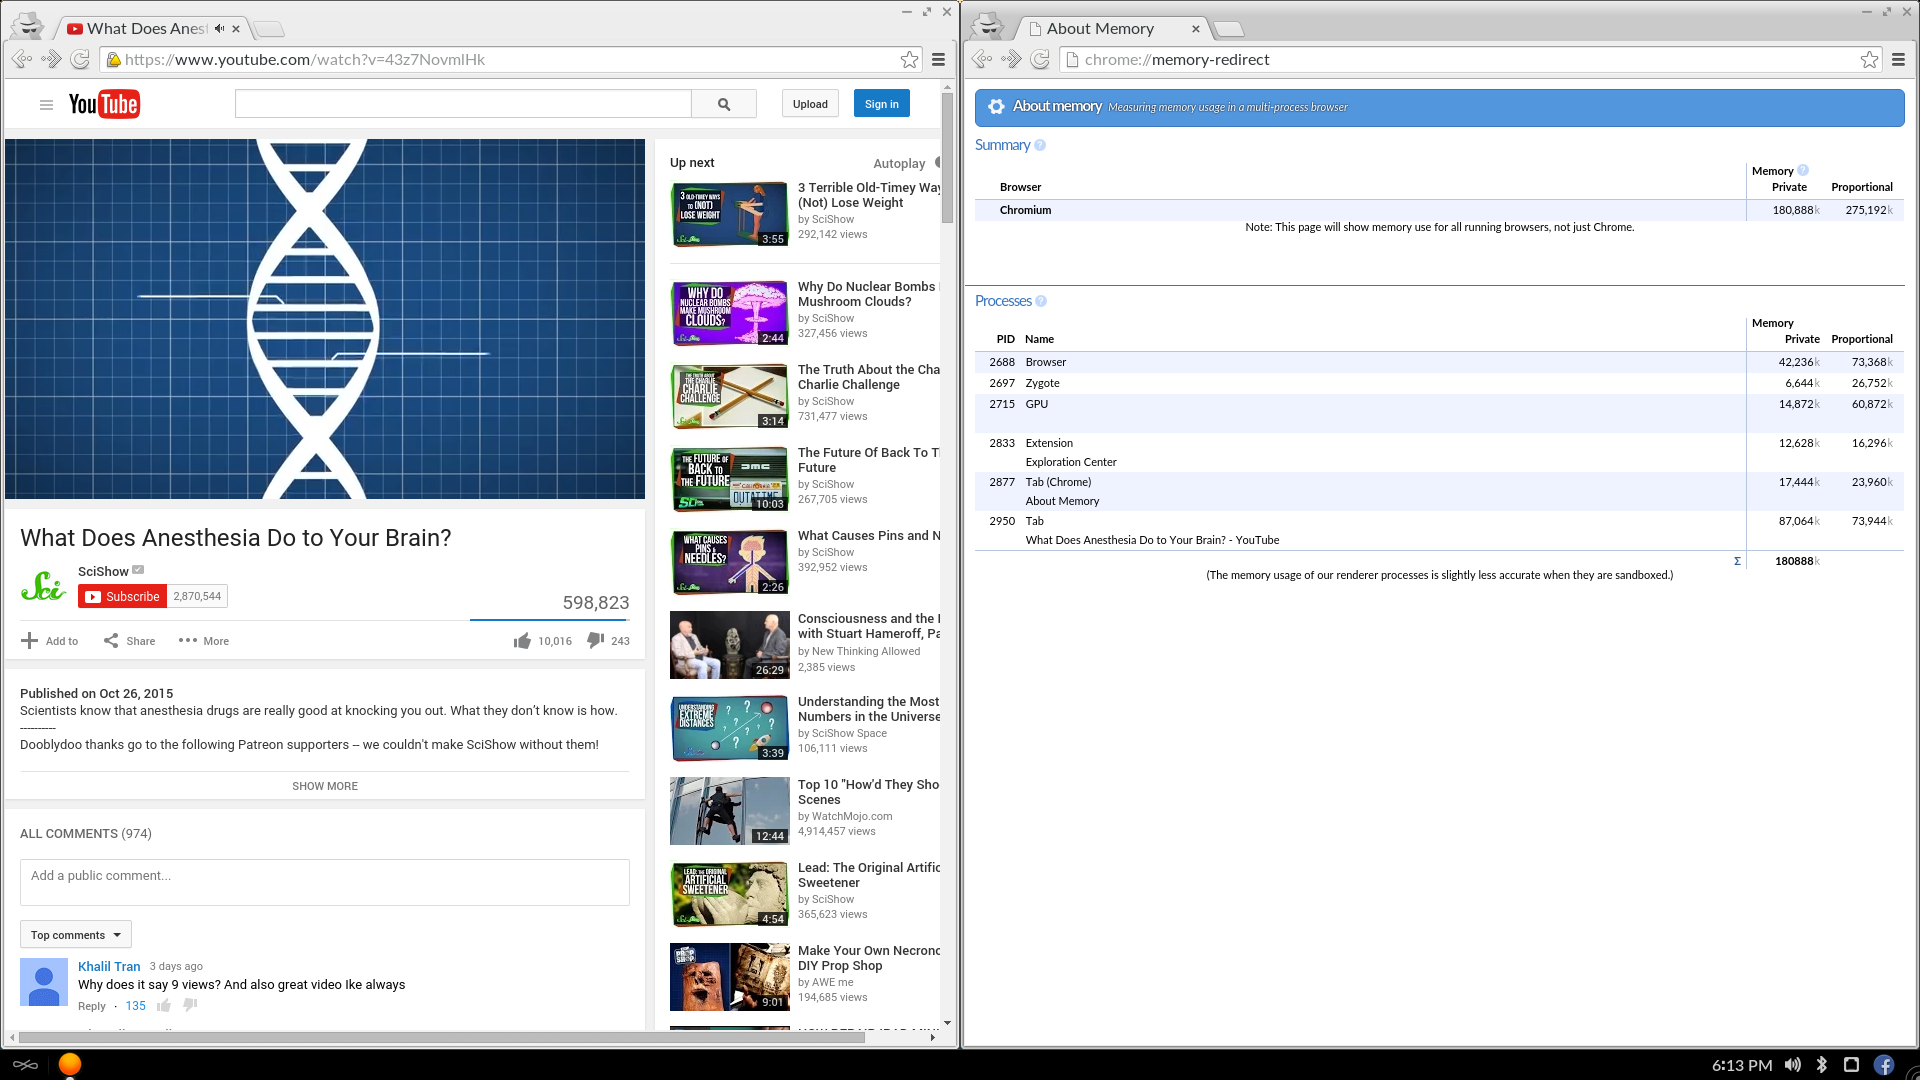Open new tab in About Memory window
The height and width of the screenshot is (1080, 1920).
pyautogui.click(x=1228, y=29)
